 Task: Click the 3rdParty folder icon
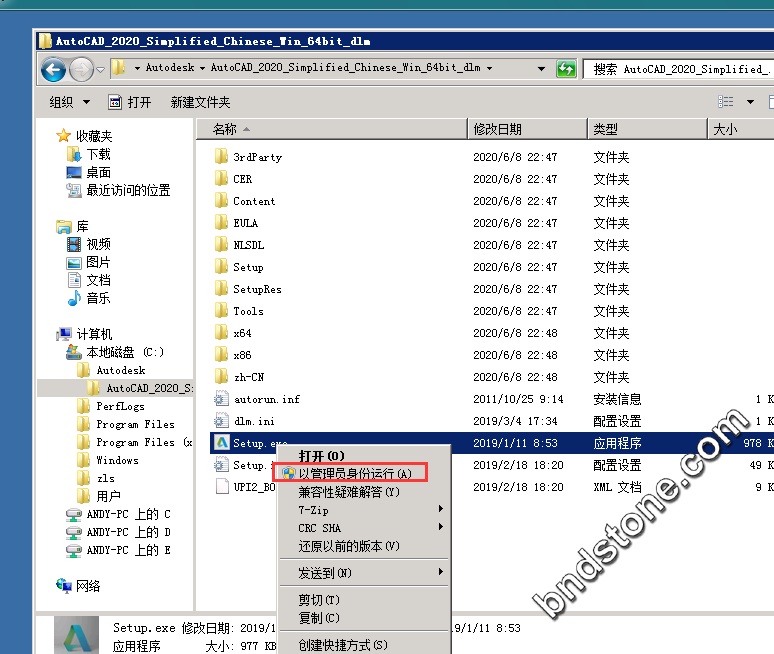coord(221,157)
